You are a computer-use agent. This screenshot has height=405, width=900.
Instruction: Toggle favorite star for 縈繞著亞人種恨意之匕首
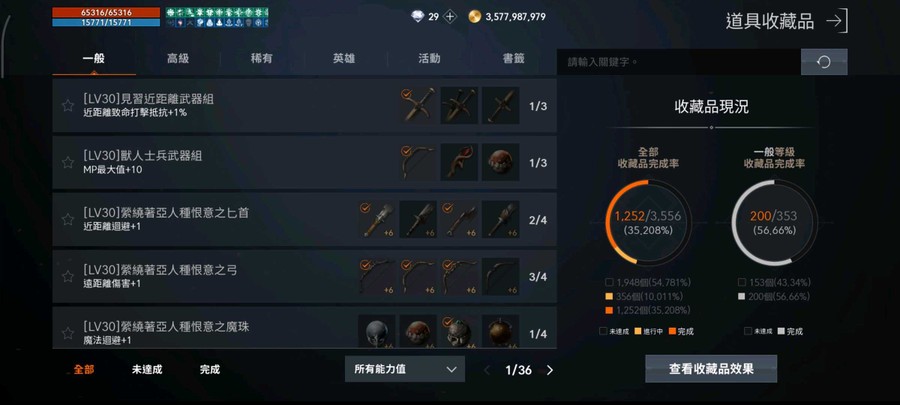click(x=68, y=219)
